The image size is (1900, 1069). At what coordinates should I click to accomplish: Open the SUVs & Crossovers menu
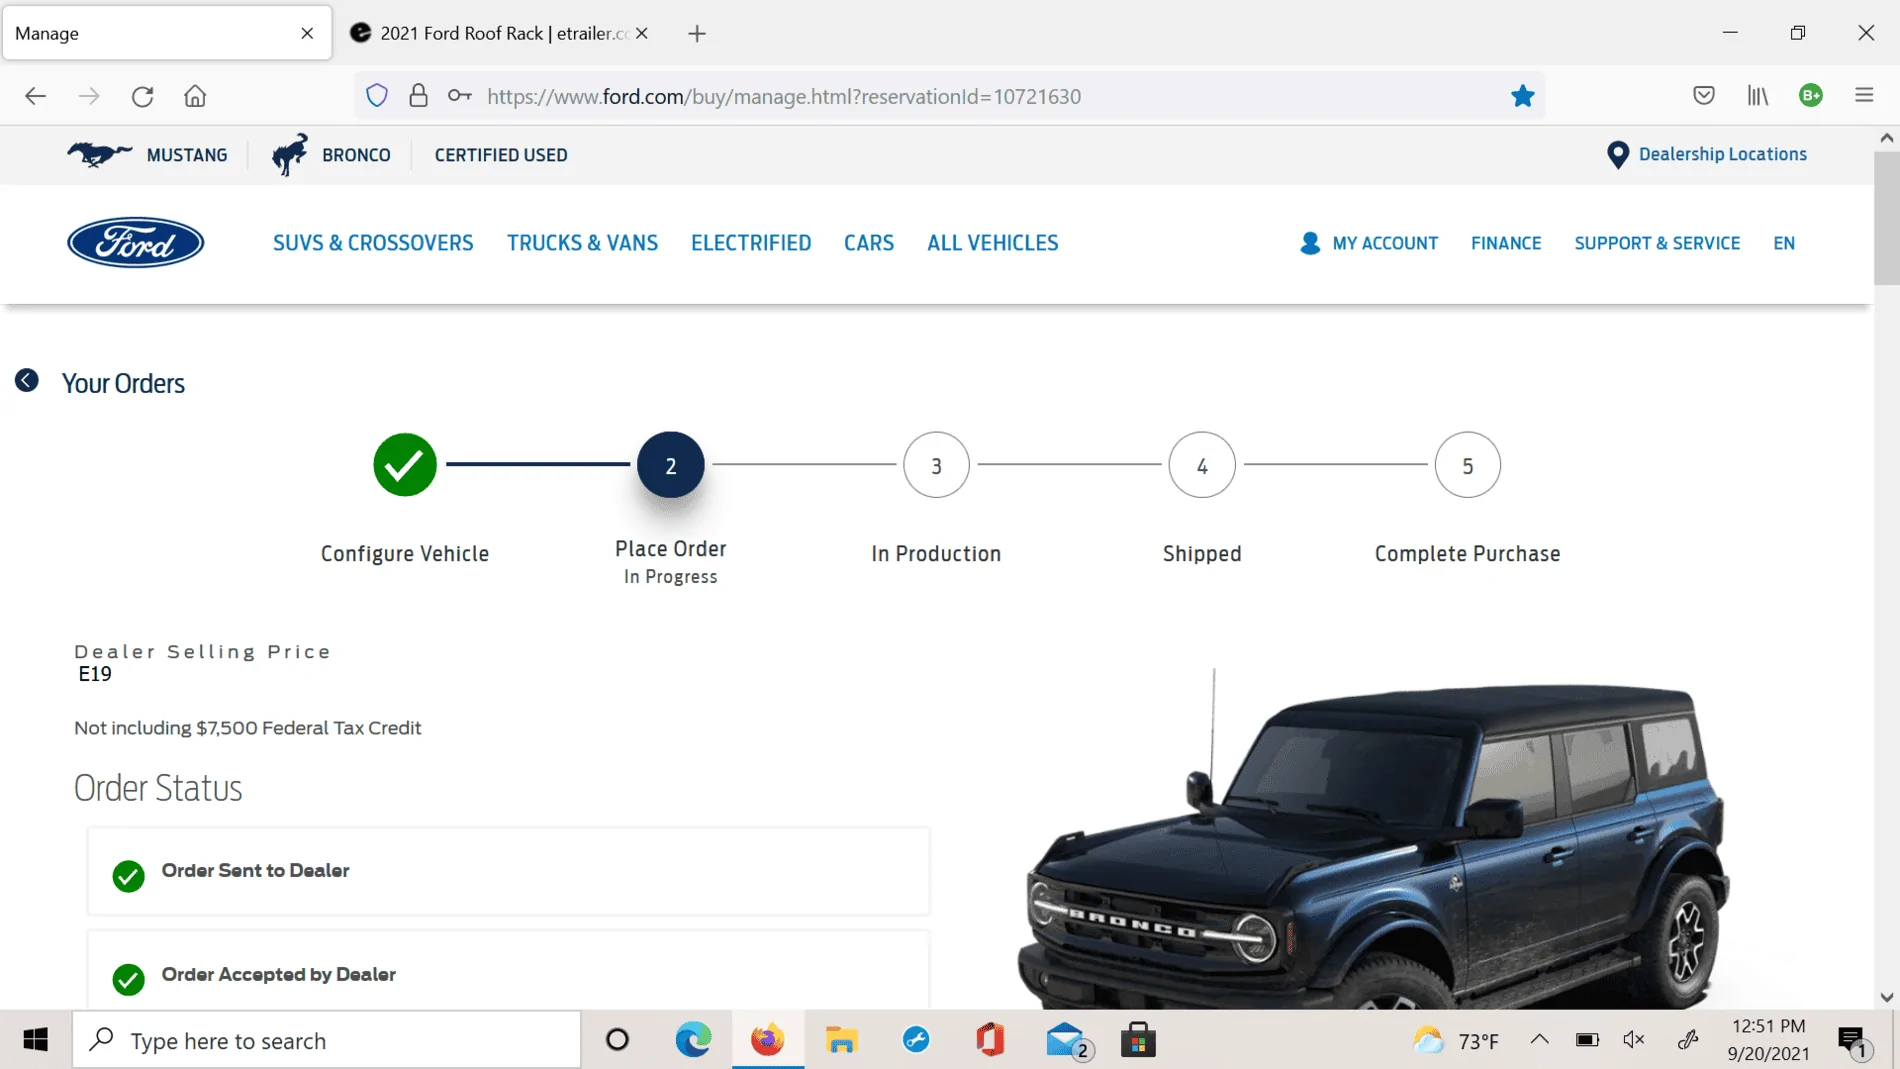pyautogui.click(x=373, y=243)
